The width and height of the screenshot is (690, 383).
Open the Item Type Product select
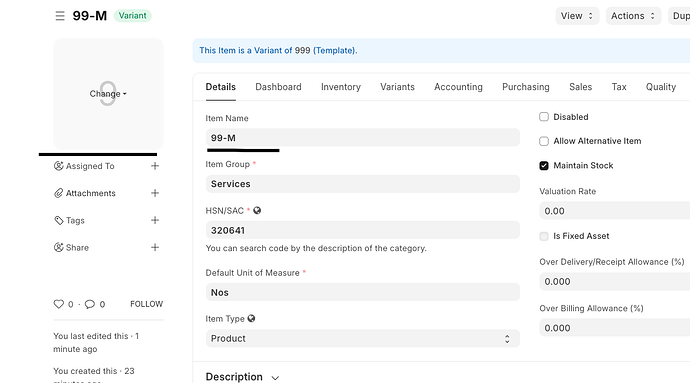363,339
